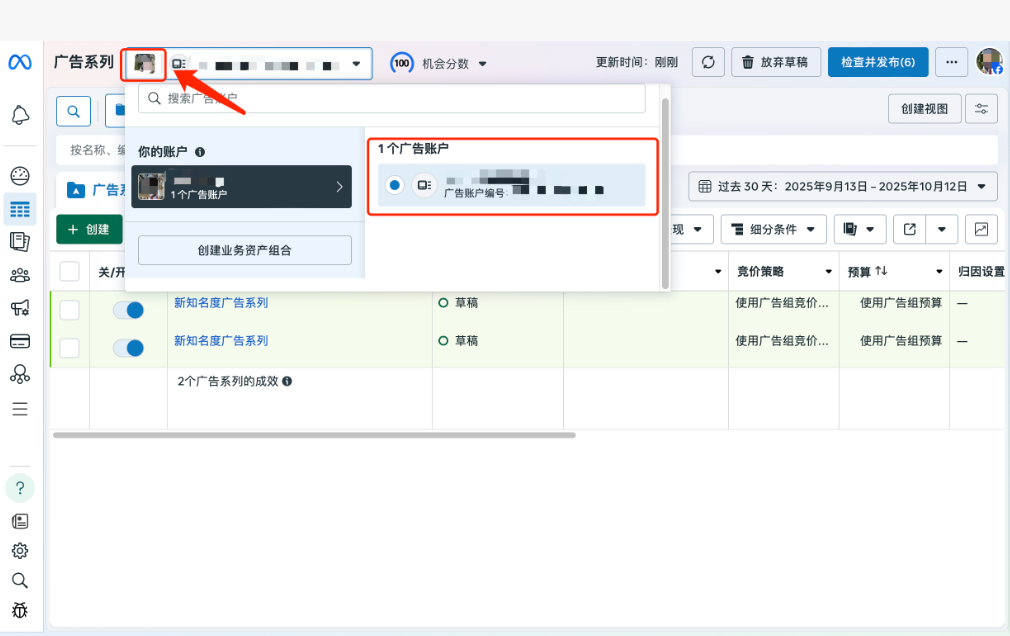Select the ad account radio button
Viewport: 1010px width, 636px height.
tap(395, 185)
